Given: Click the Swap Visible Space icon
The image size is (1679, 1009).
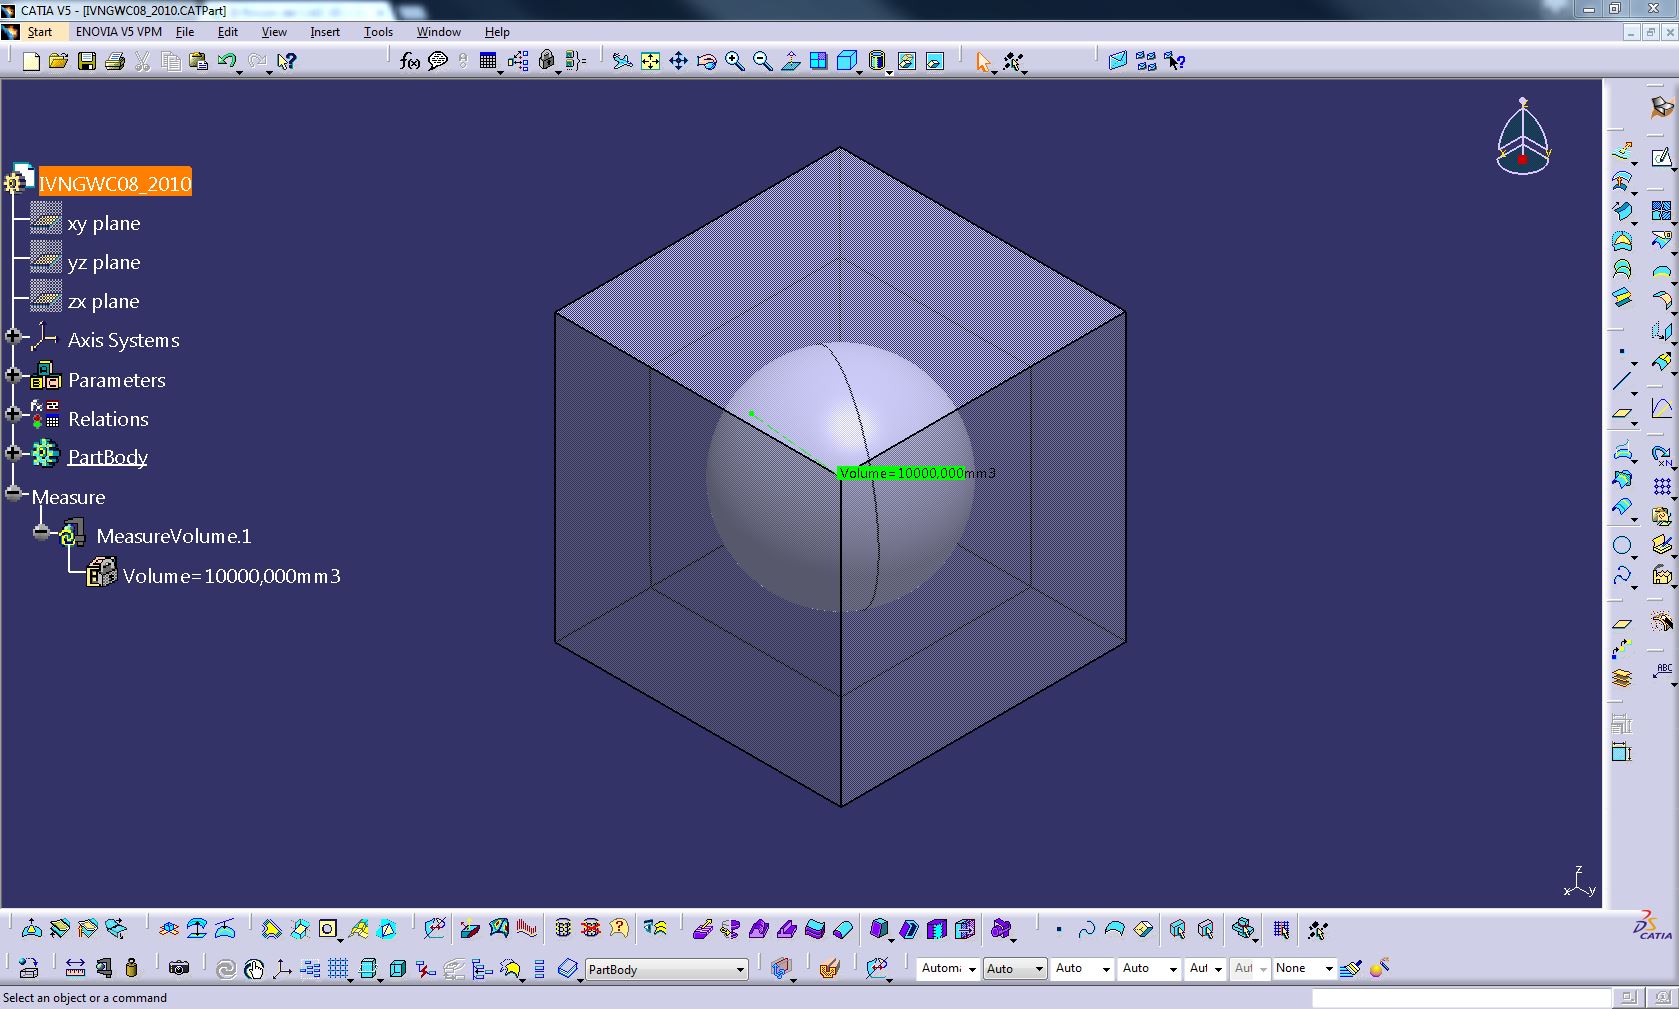Looking at the screenshot, I should (x=934, y=61).
